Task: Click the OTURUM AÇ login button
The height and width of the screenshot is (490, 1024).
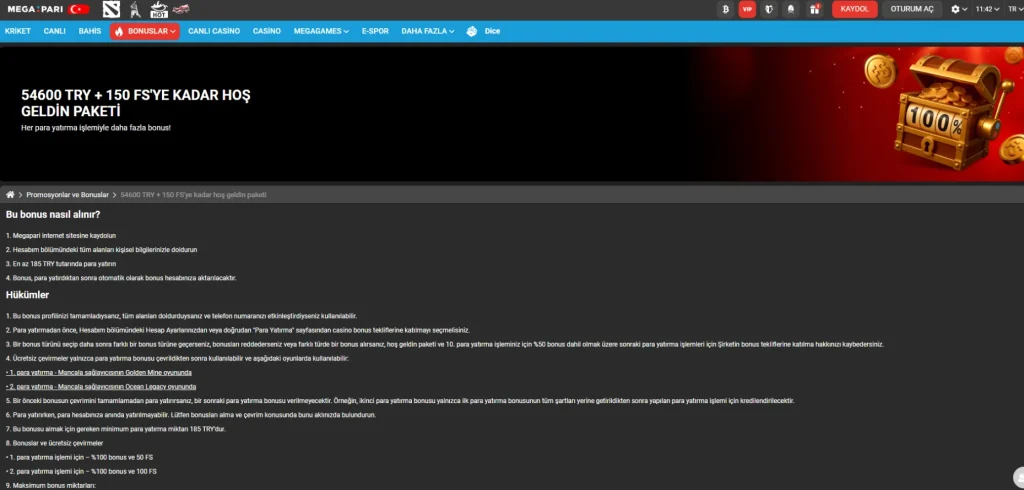Action: click(912, 9)
